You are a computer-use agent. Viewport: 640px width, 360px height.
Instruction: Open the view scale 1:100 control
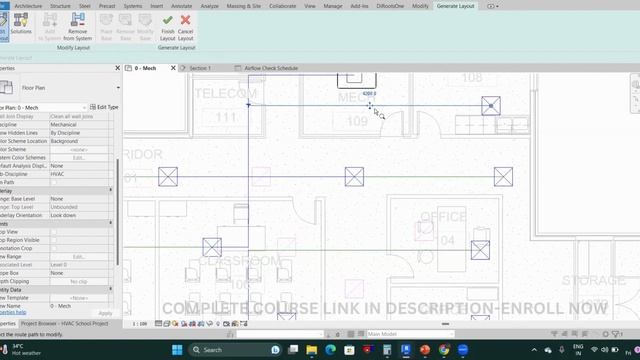click(x=140, y=324)
